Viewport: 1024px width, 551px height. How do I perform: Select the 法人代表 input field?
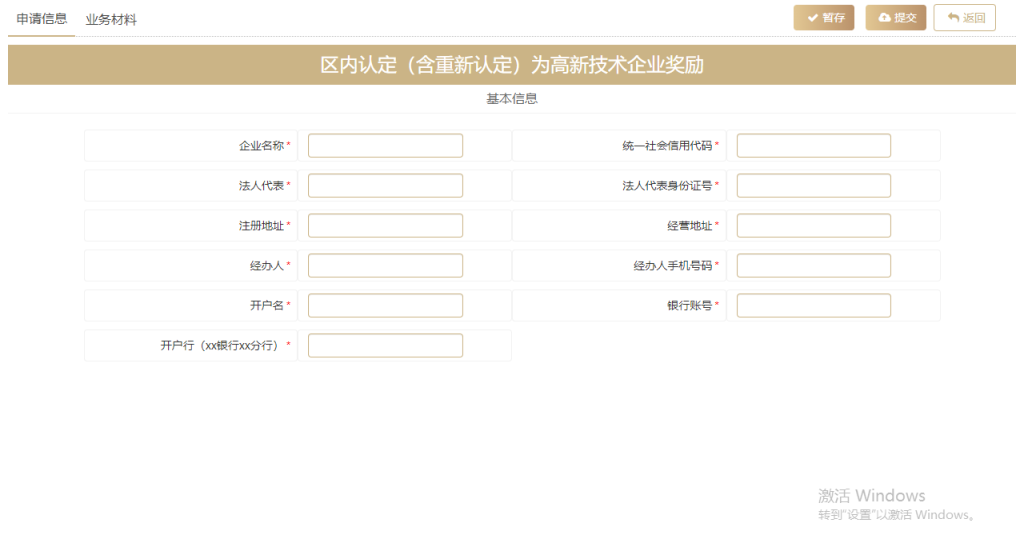(385, 185)
